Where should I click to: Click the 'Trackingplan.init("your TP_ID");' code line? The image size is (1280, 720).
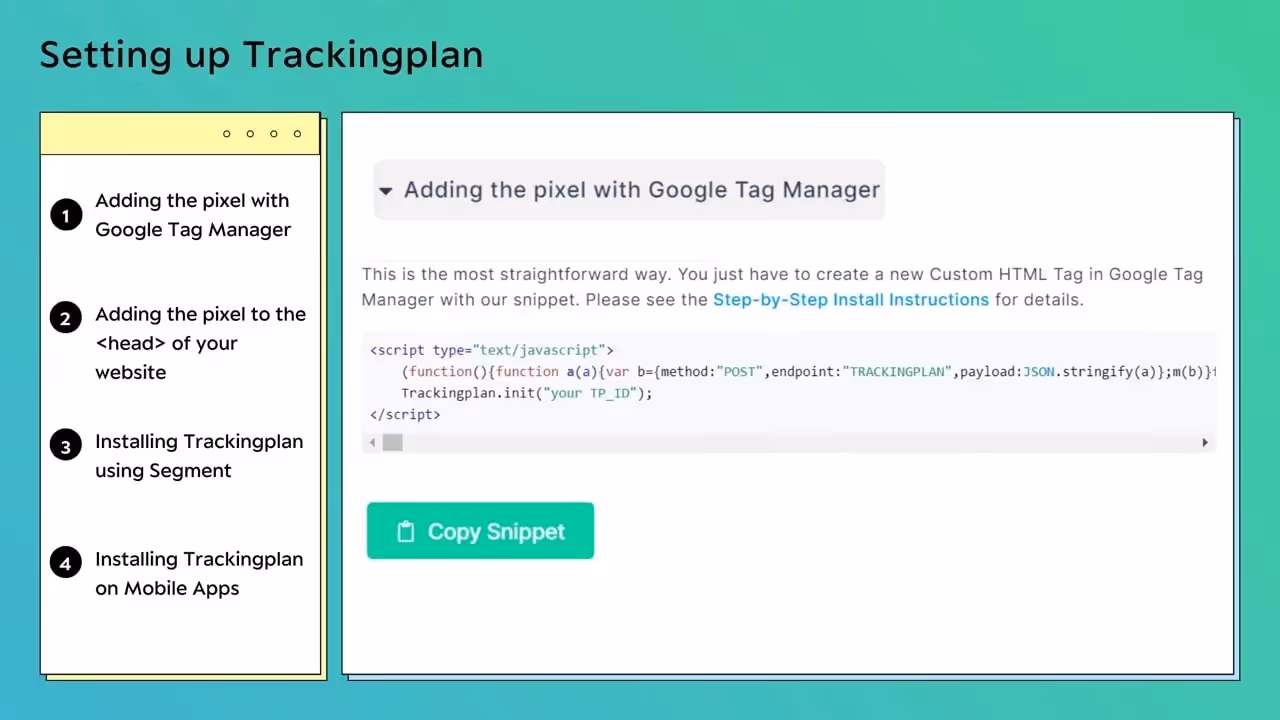click(526, 393)
